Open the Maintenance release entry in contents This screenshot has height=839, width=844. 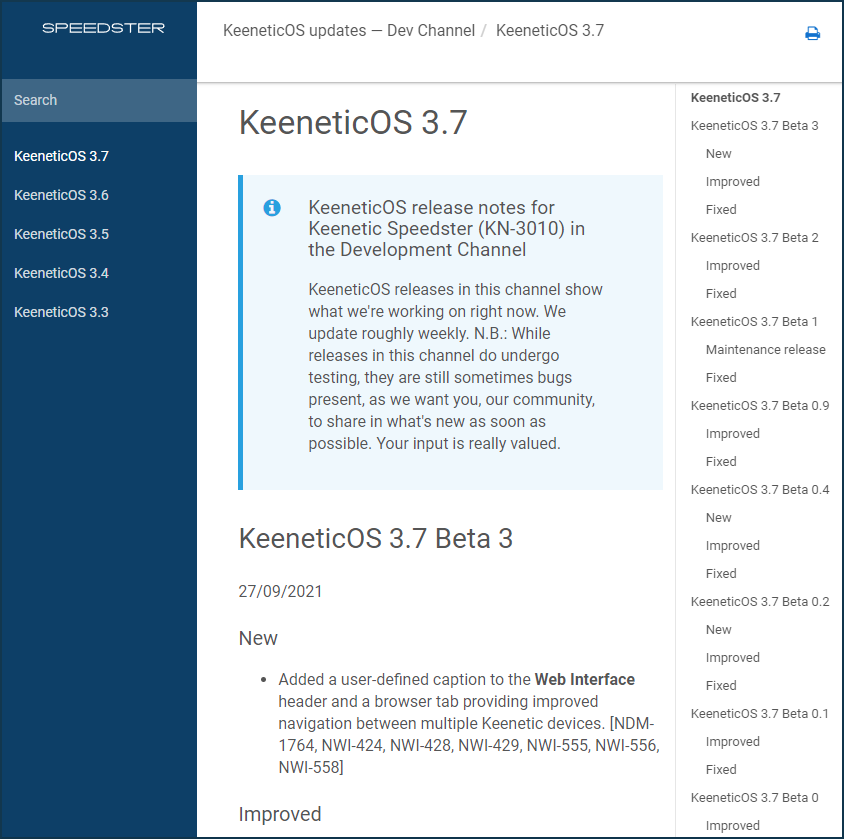coord(765,349)
